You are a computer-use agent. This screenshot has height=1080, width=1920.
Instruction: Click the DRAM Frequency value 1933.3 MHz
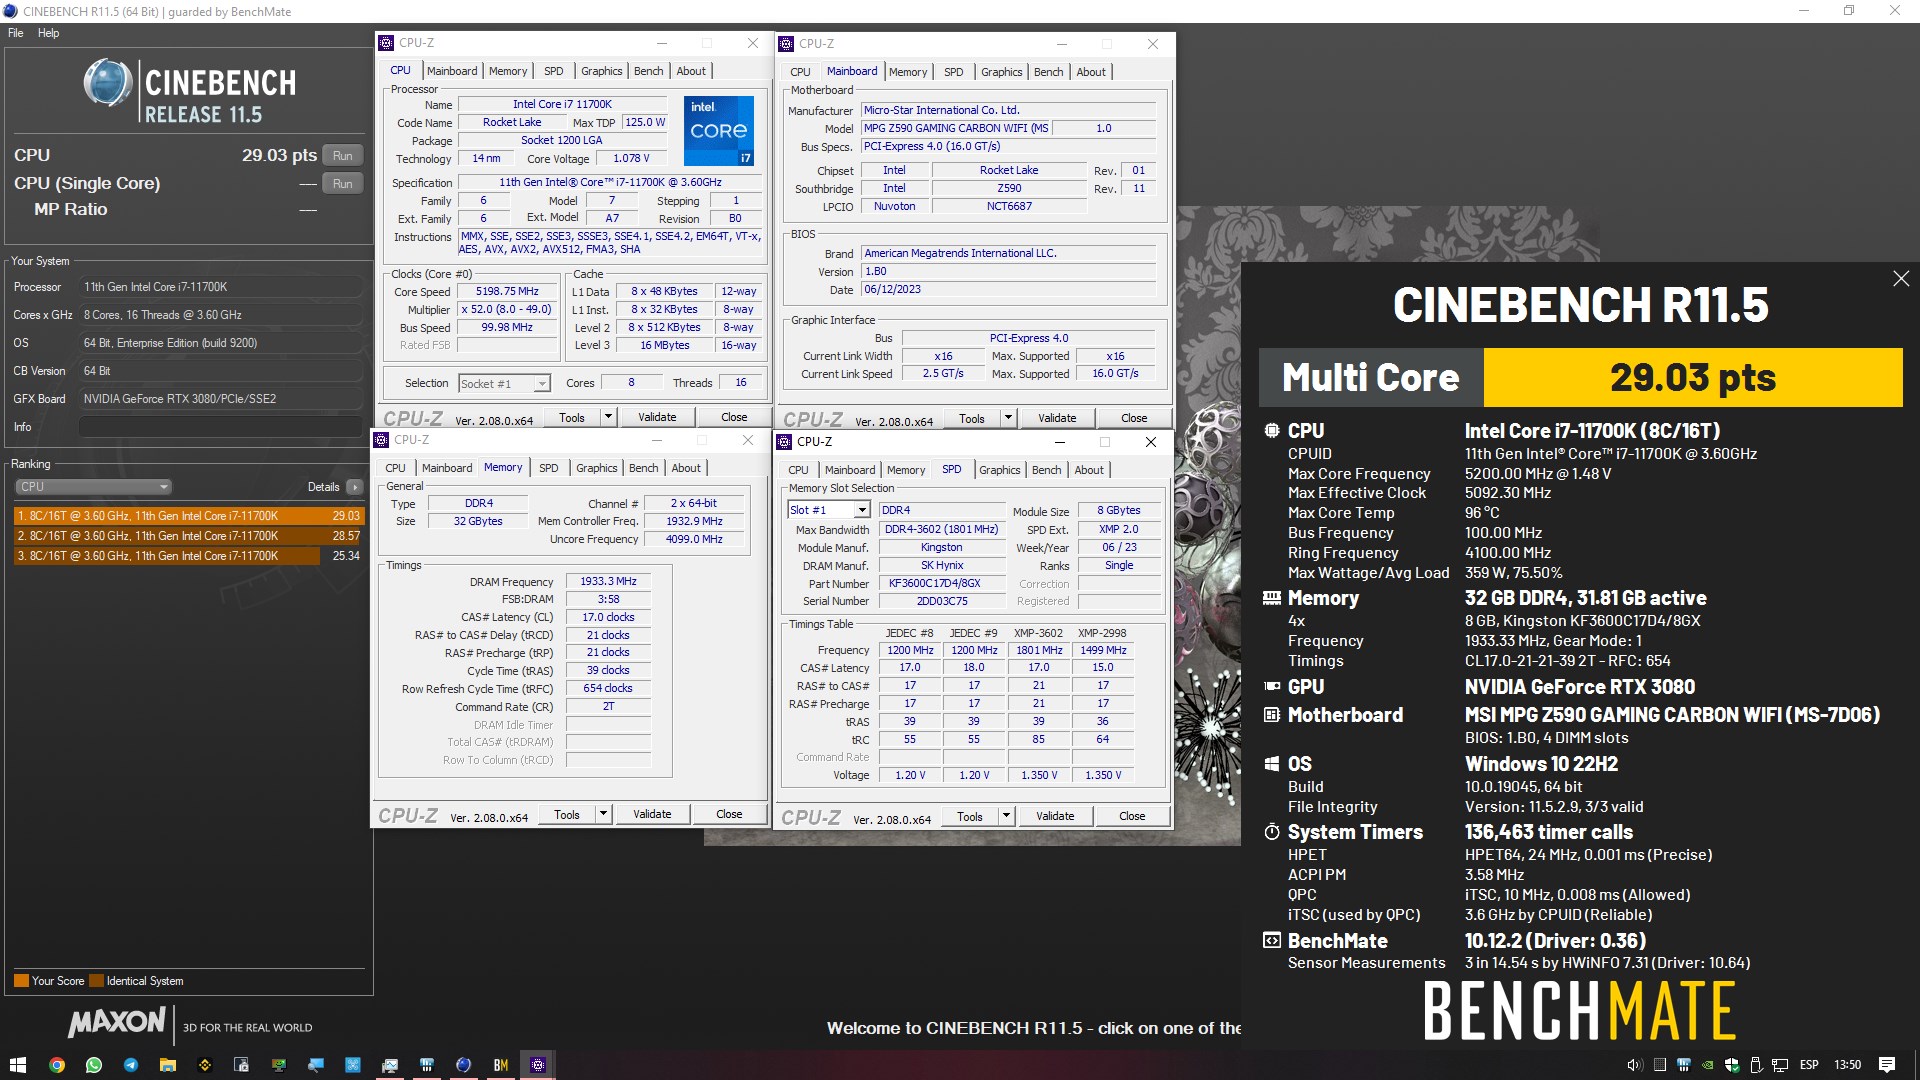tap(608, 581)
